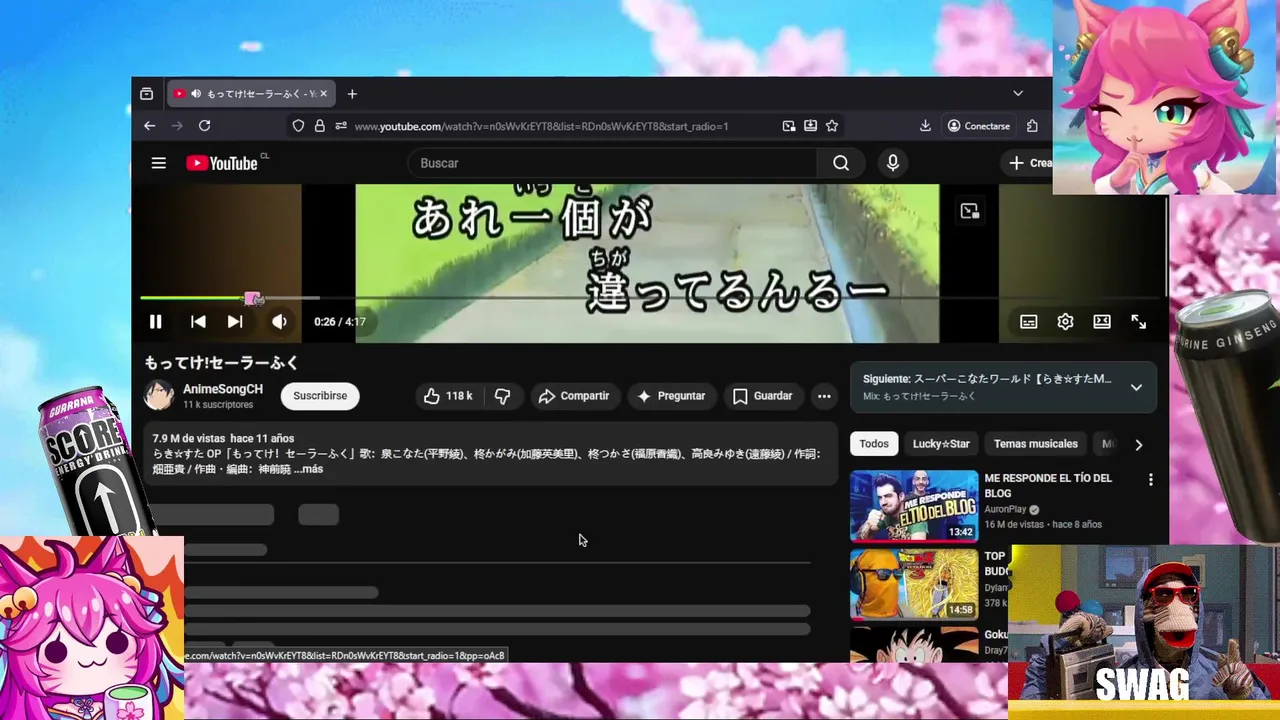
Task: Open more actions three-dot menu
Action: tap(824, 396)
